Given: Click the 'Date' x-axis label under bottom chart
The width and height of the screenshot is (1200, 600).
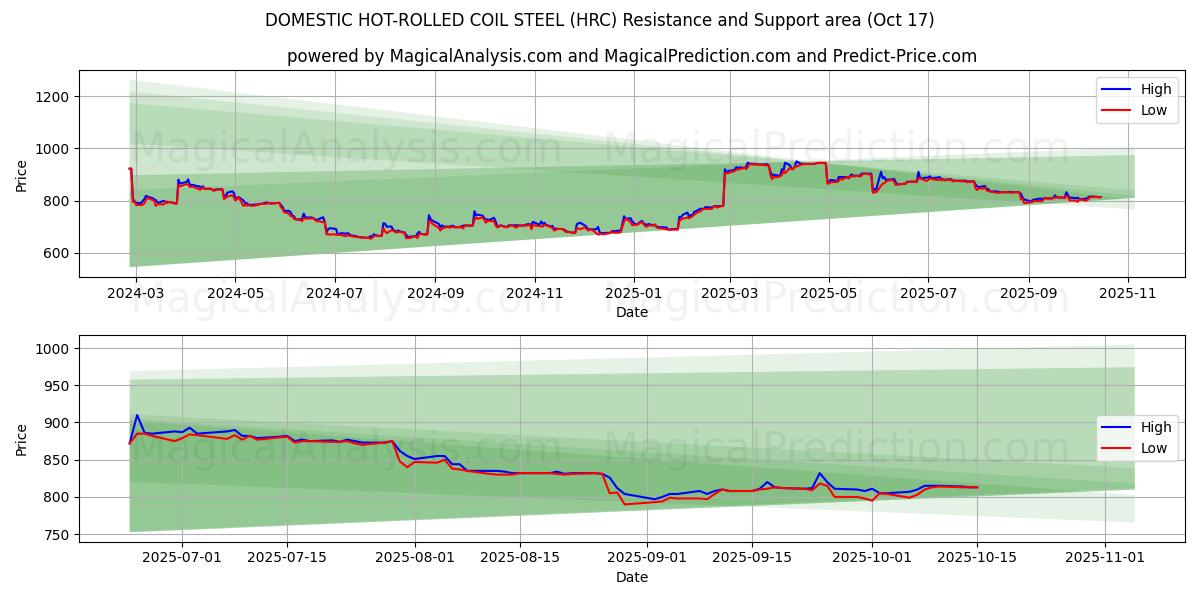Looking at the screenshot, I should point(631,577).
